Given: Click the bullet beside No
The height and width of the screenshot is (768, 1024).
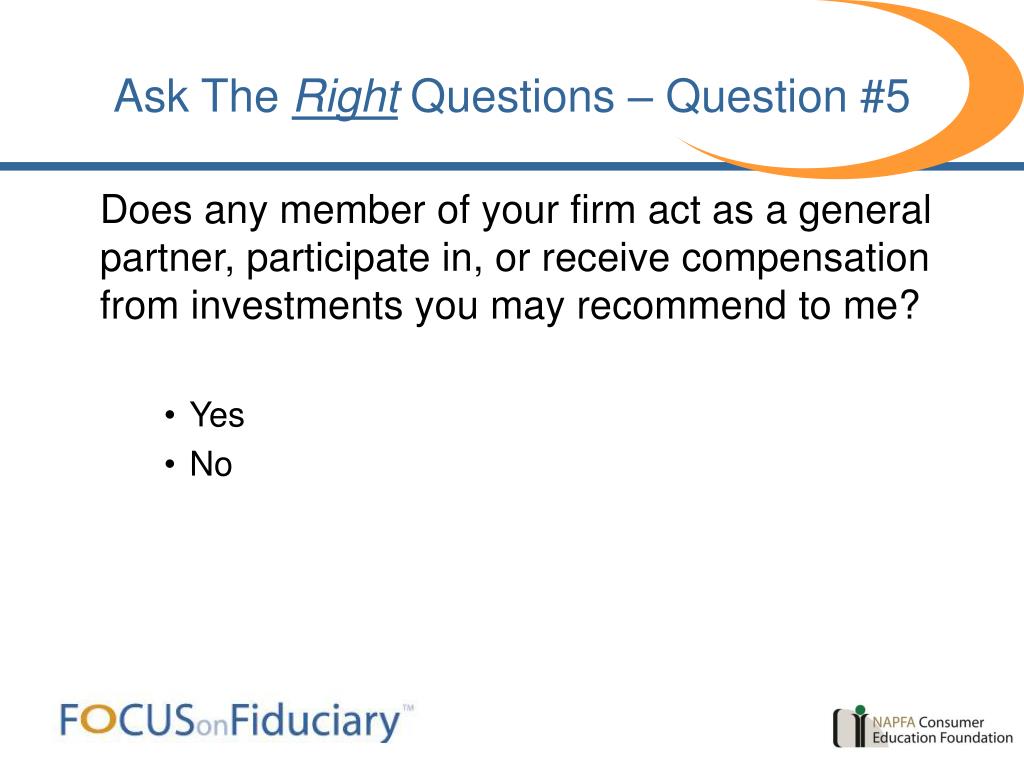Looking at the screenshot, I should (x=170, y=465).
